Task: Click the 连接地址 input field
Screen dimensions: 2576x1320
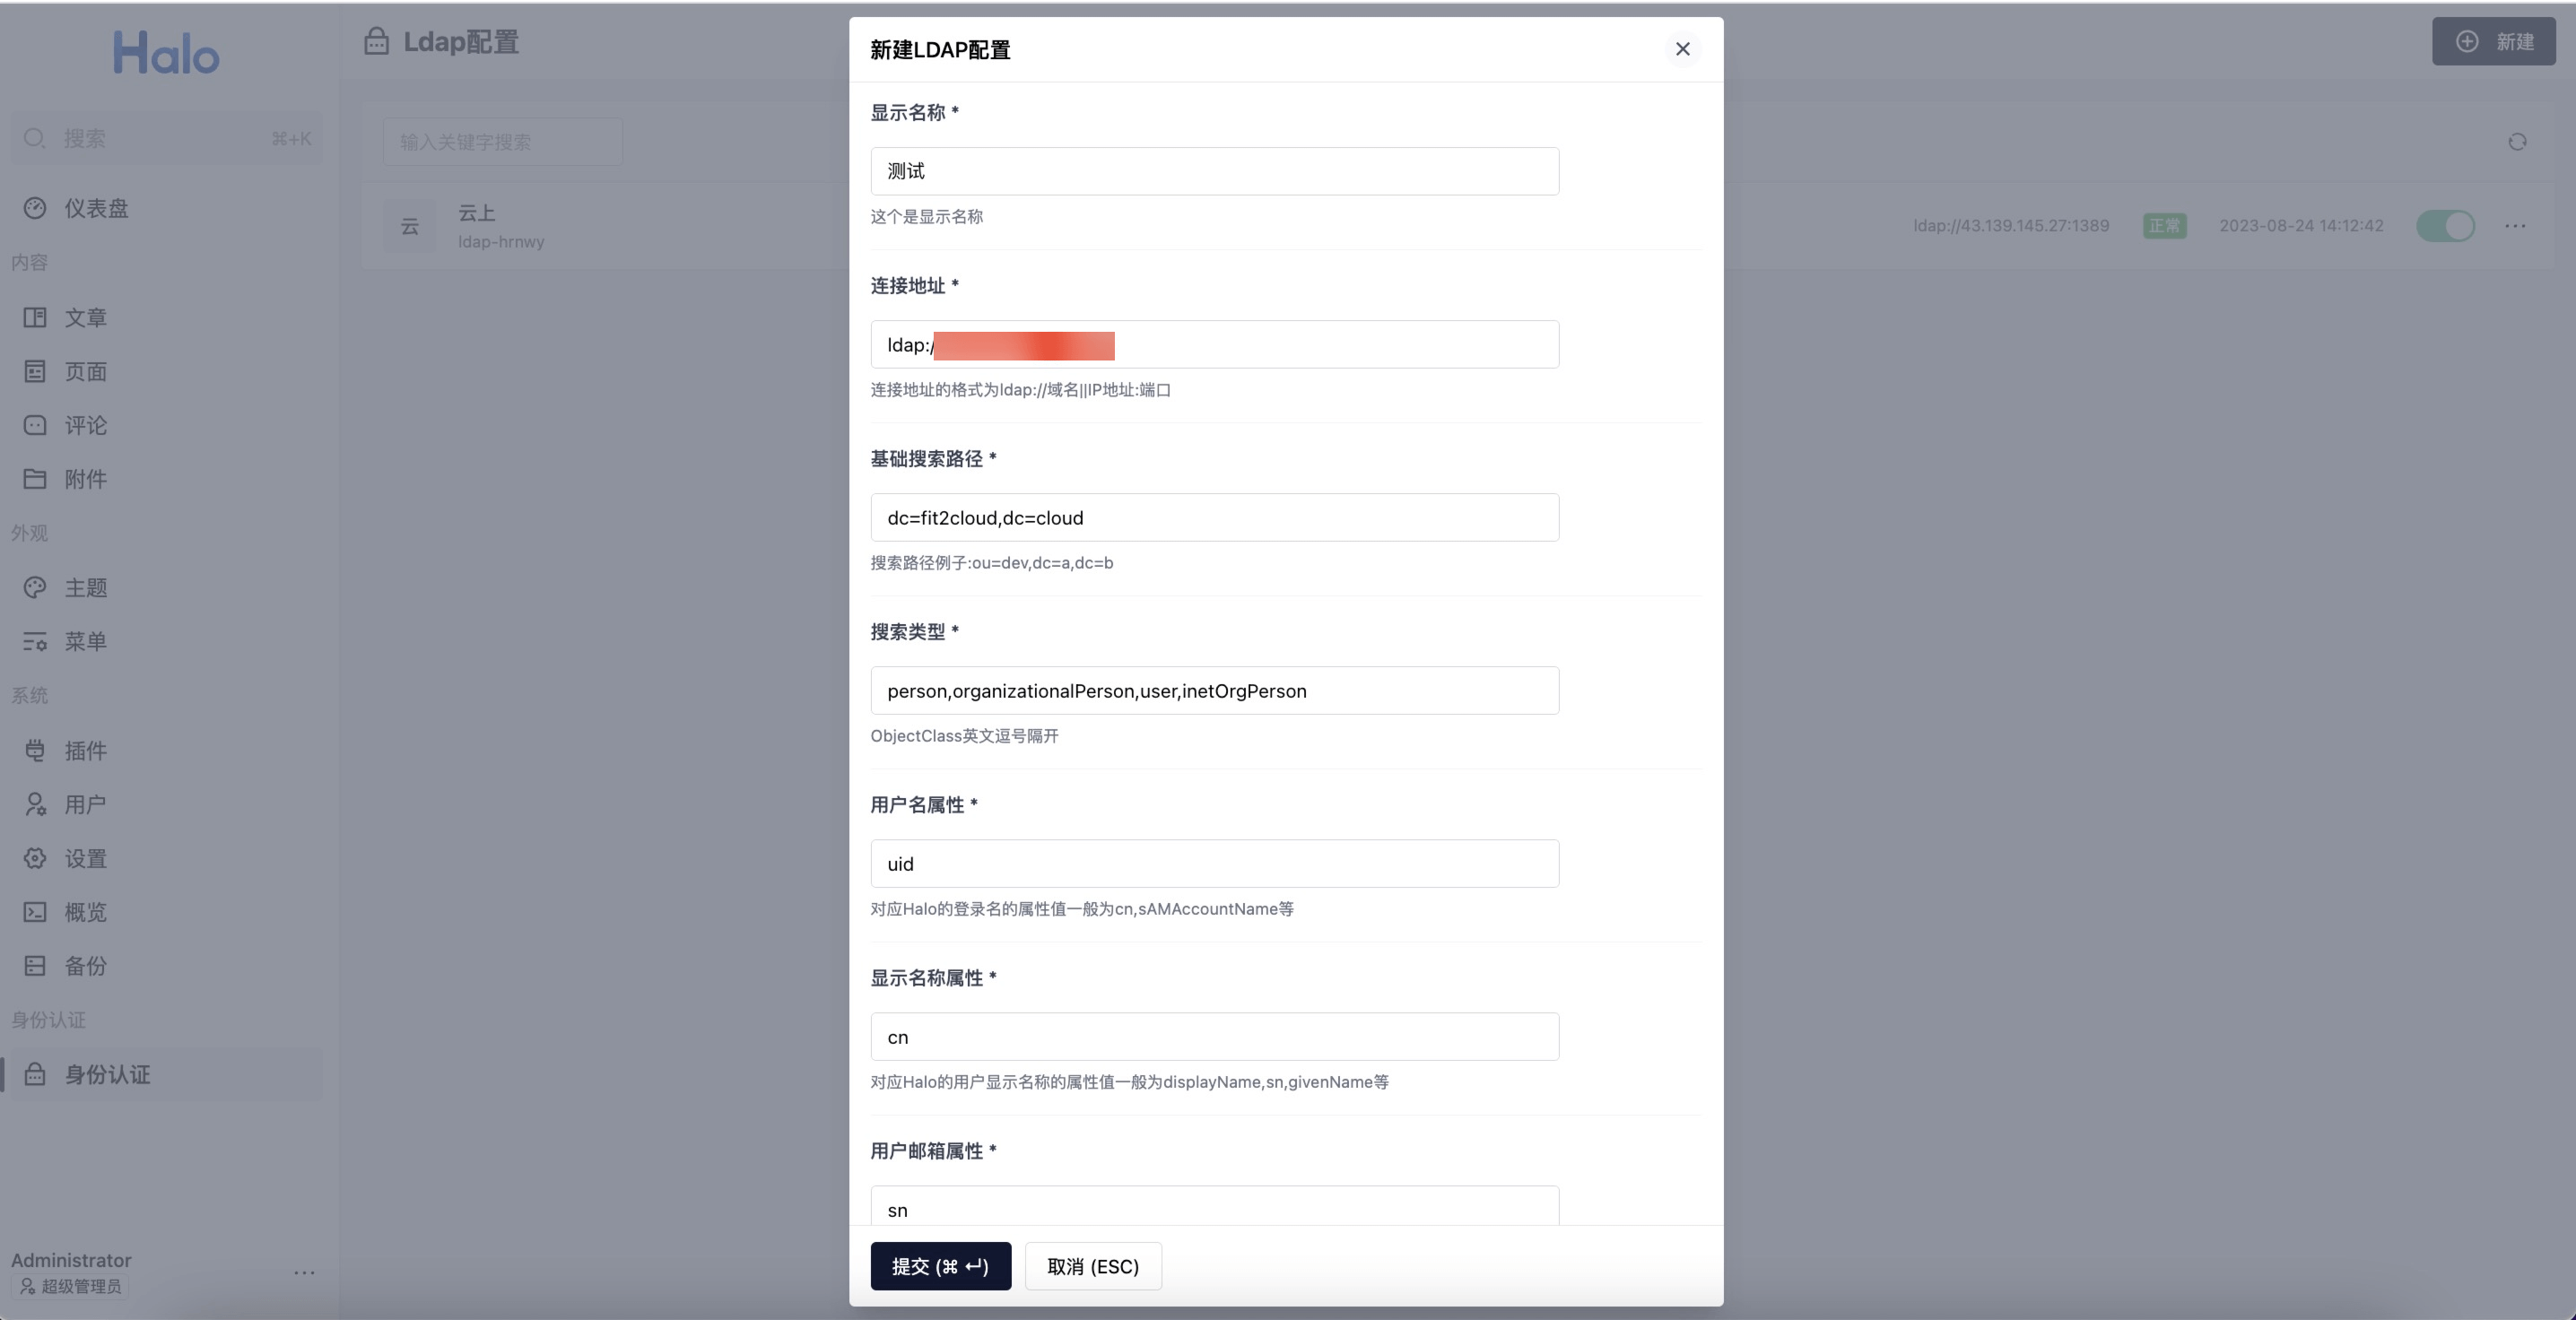Action: (1214, 343)
